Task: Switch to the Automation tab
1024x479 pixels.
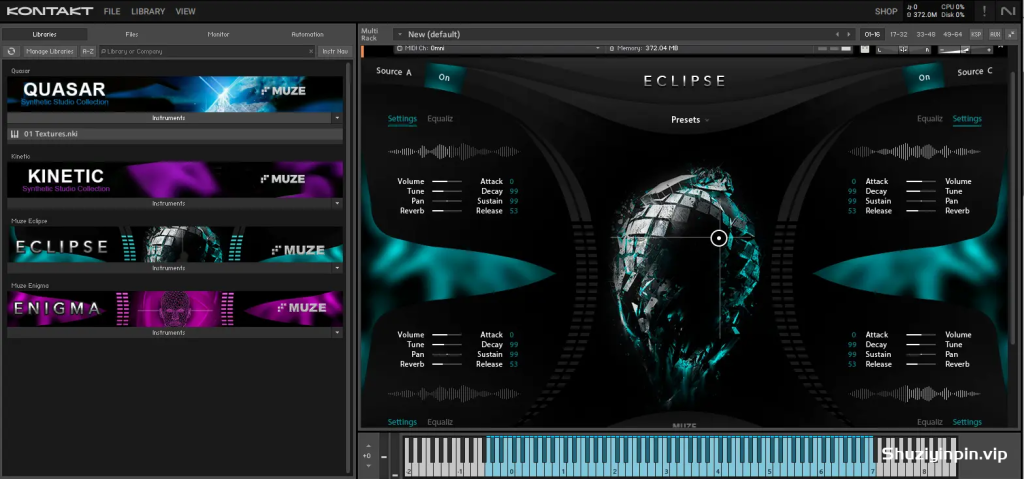Action: pos(307,34)
